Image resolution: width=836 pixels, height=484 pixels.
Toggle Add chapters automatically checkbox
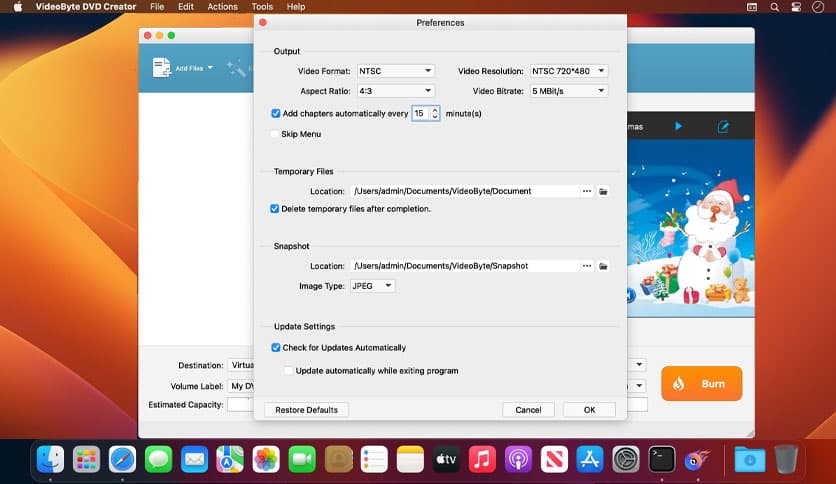276,113
